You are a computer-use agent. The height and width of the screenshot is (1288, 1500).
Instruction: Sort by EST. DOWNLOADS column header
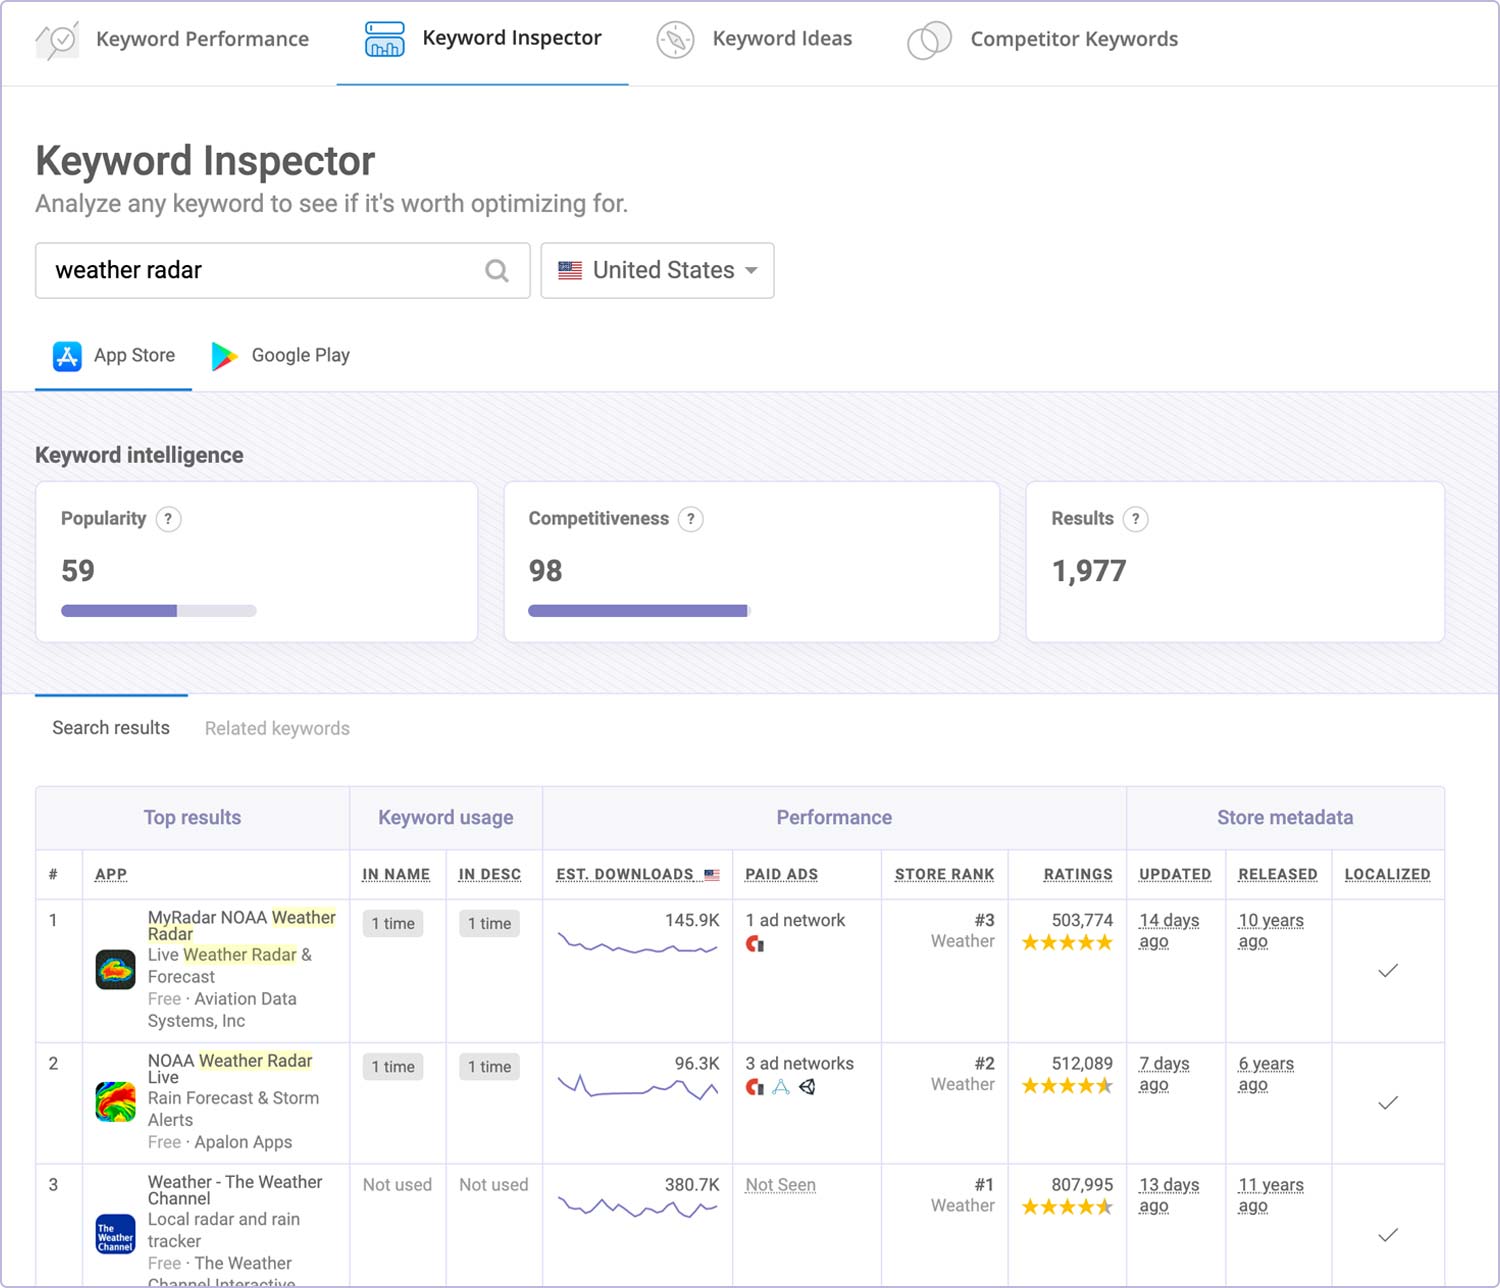tap(625, 875)
